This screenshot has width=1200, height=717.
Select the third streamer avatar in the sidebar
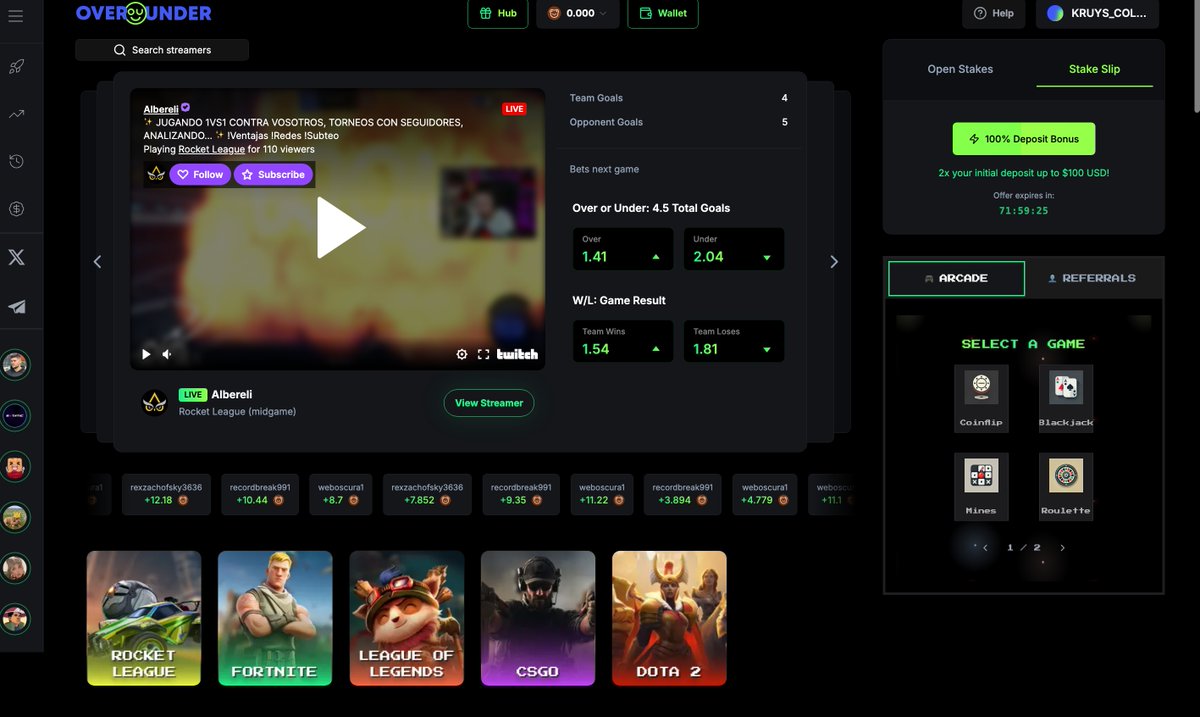click(15, 467)
